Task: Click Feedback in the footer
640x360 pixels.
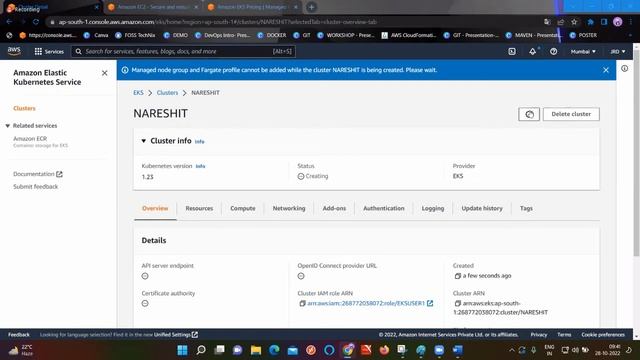Action: coord(19,335)
